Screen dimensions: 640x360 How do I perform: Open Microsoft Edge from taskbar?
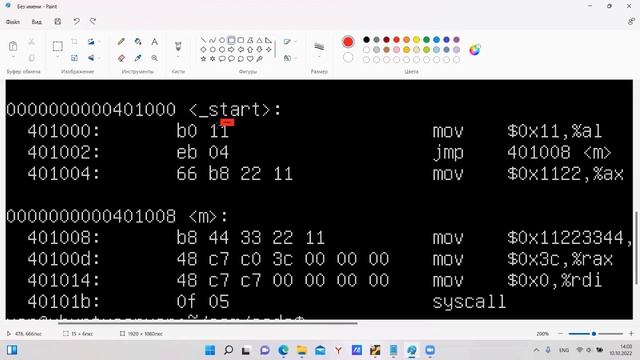(283, 350)
